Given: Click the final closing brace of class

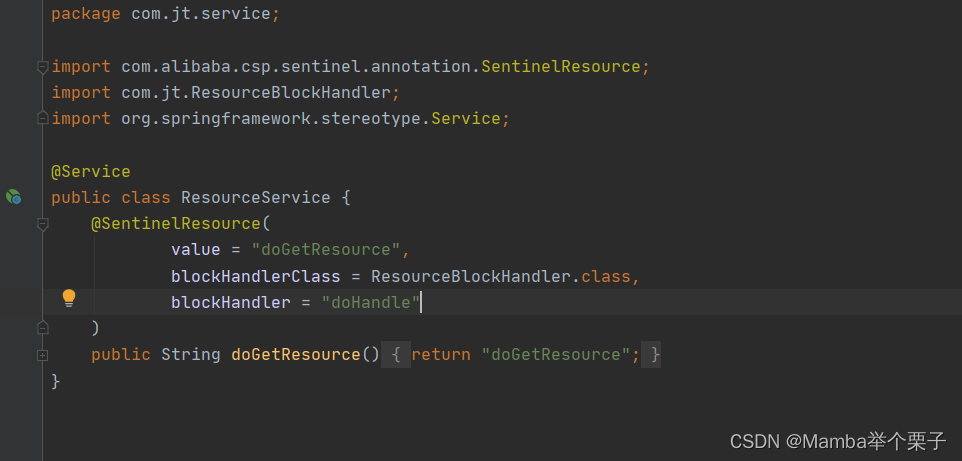Looking at the screenshot, I should point(56,381).
